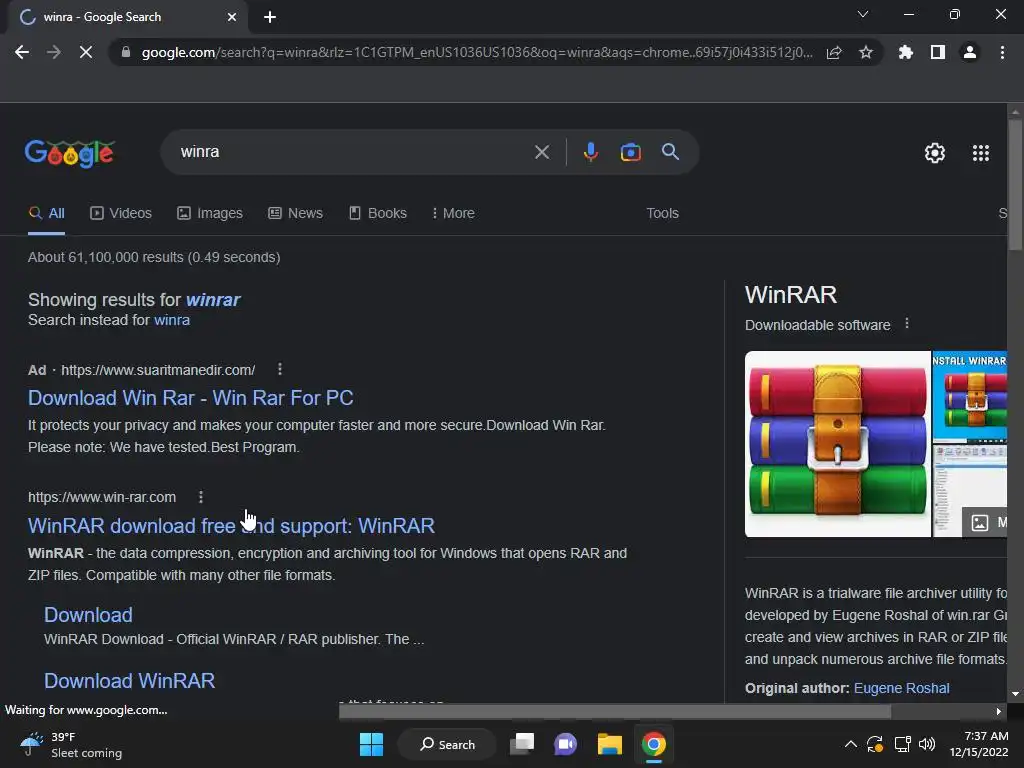This screenshot has height=768, width=1024.
Task: Open the Download sitelink
Action: [88, 615]
